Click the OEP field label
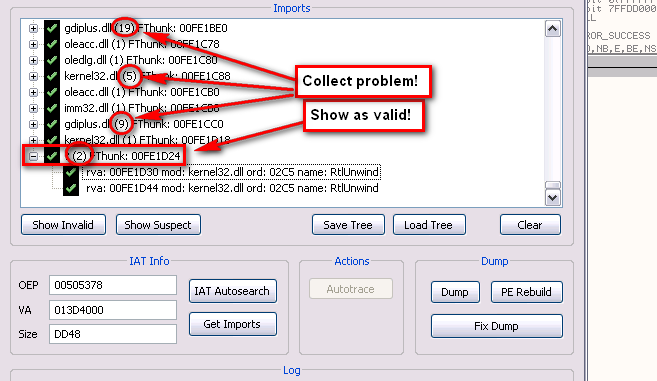Image resolution: width=657 pixels, height=381 pixels. click(x=28, y=285)
